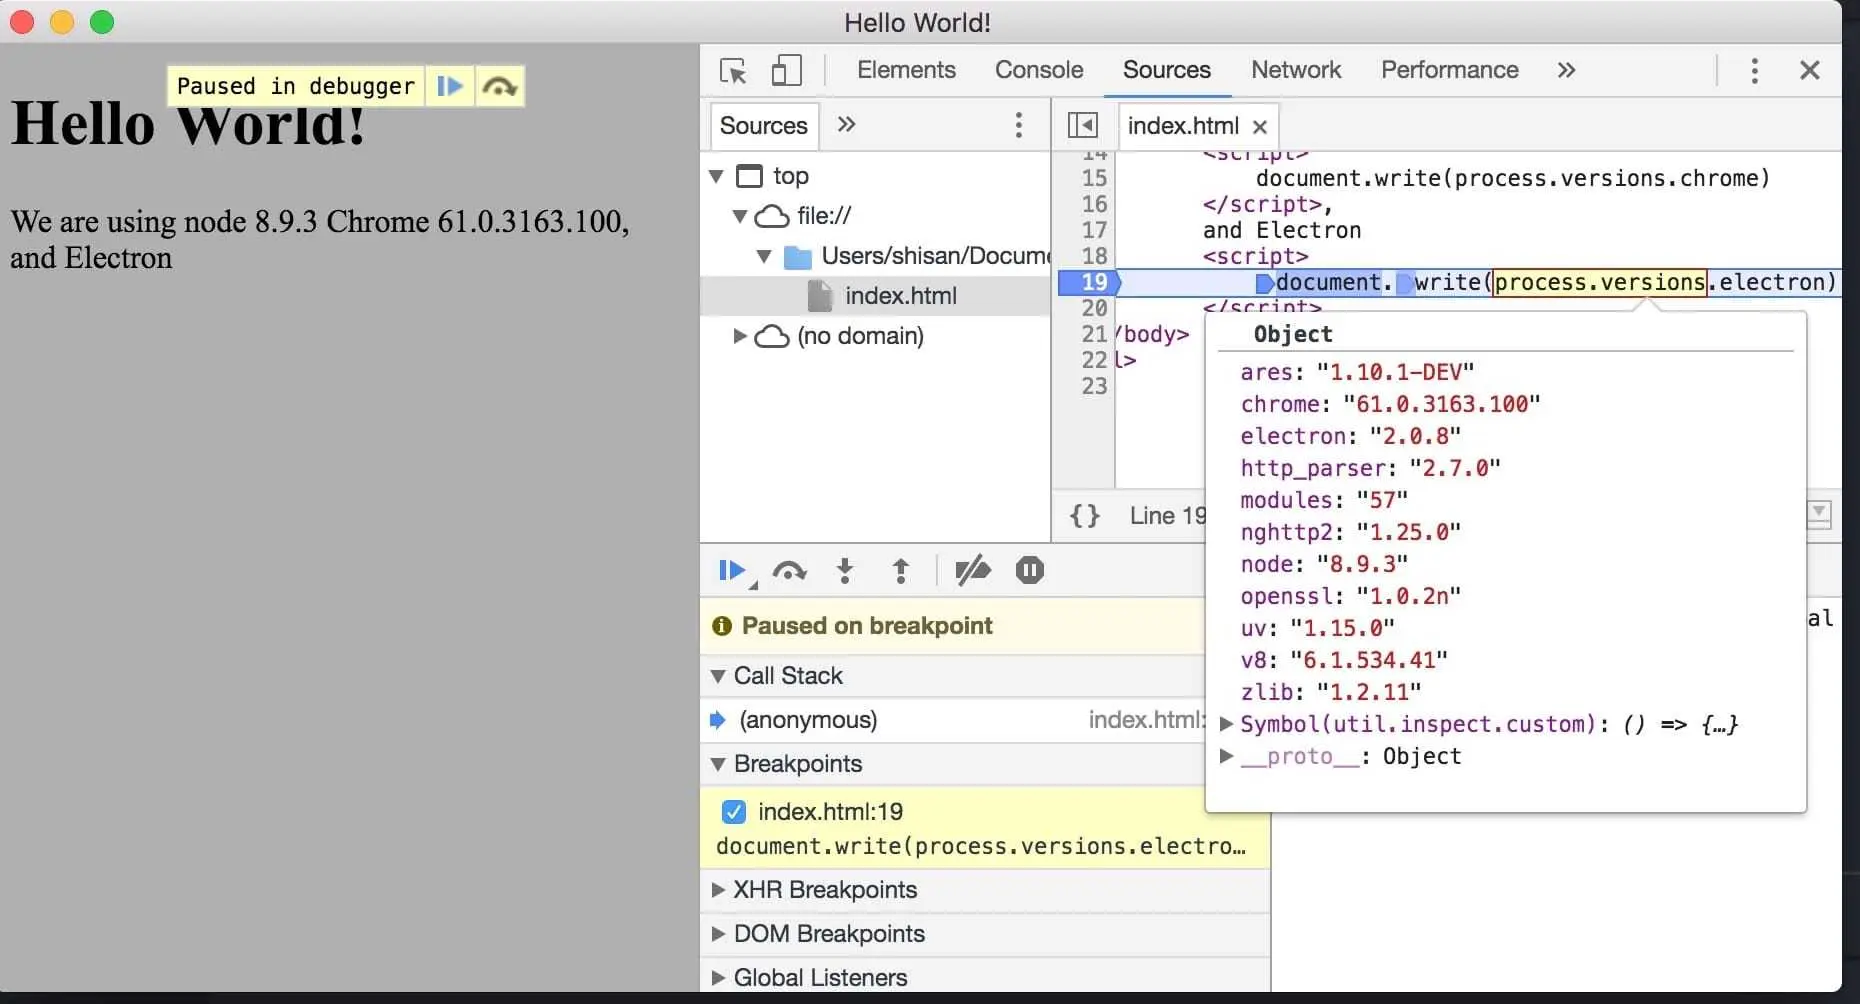
Task: Pretty print the source with braces icon
Action: [x=1084, y=516]
